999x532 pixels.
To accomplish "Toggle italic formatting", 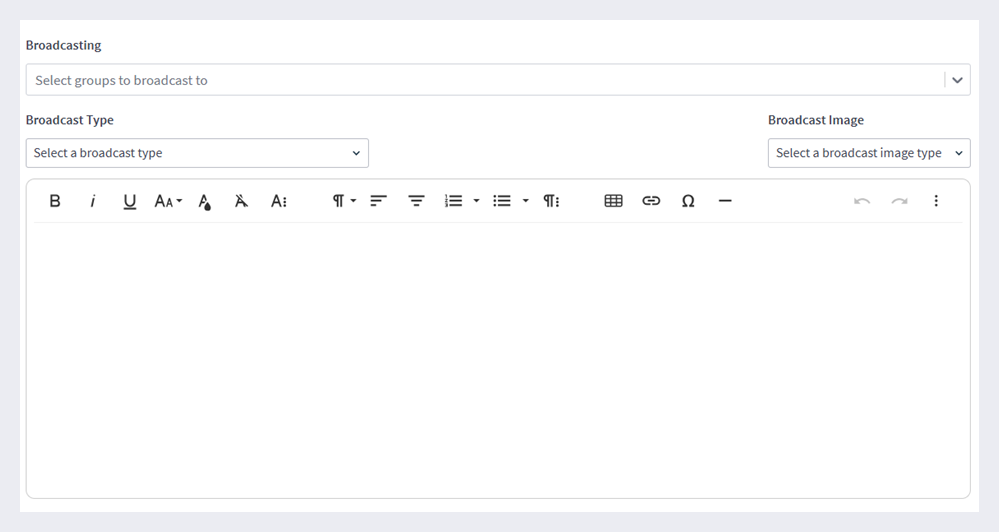I will point(92,201).
